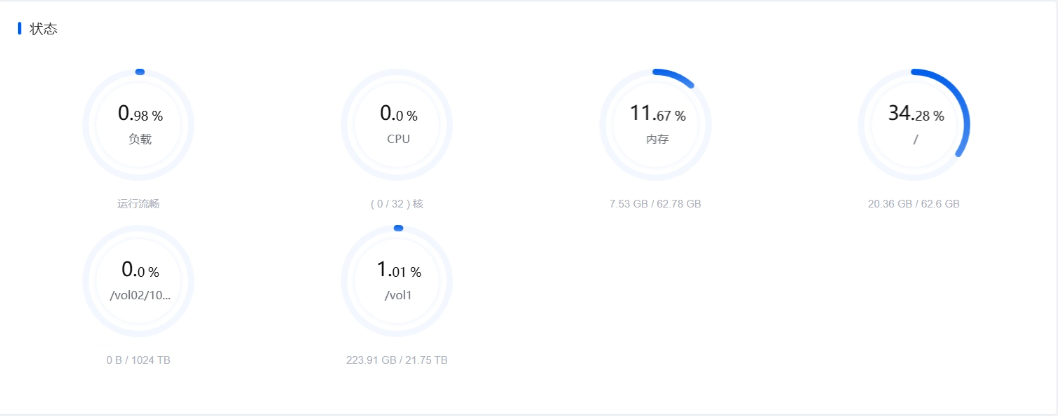1058x416 pixels.
Task: Select the /vol1 label
Action: [x=398, y=295]
